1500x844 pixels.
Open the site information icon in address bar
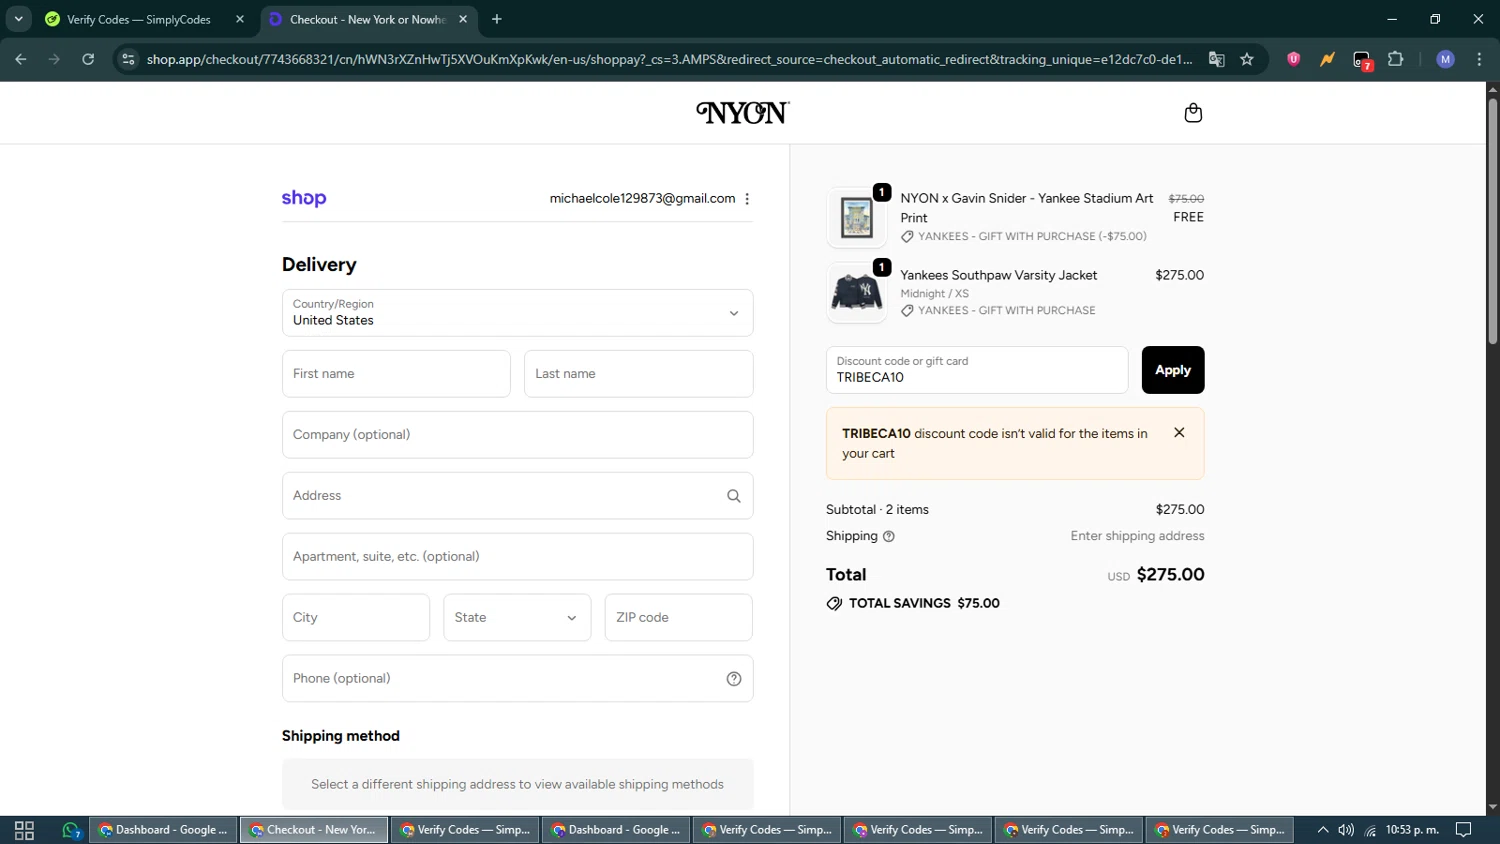[128, 59]
